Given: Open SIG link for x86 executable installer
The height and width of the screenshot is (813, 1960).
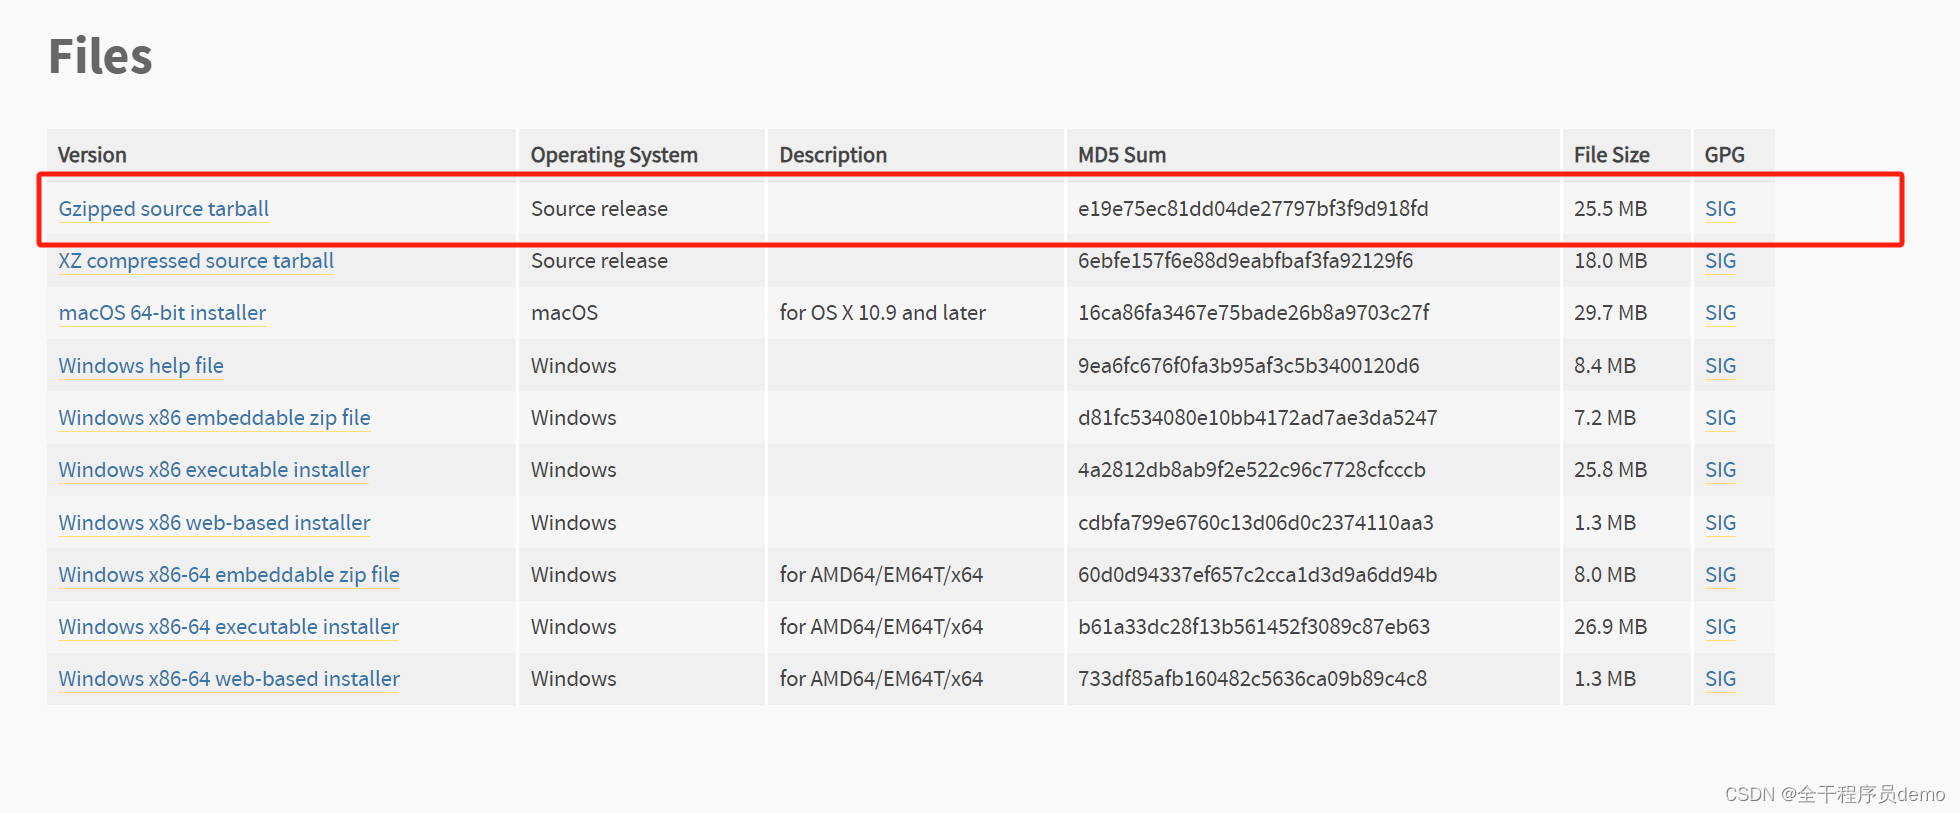Looking at the screenshot, I should point(1720,470).
